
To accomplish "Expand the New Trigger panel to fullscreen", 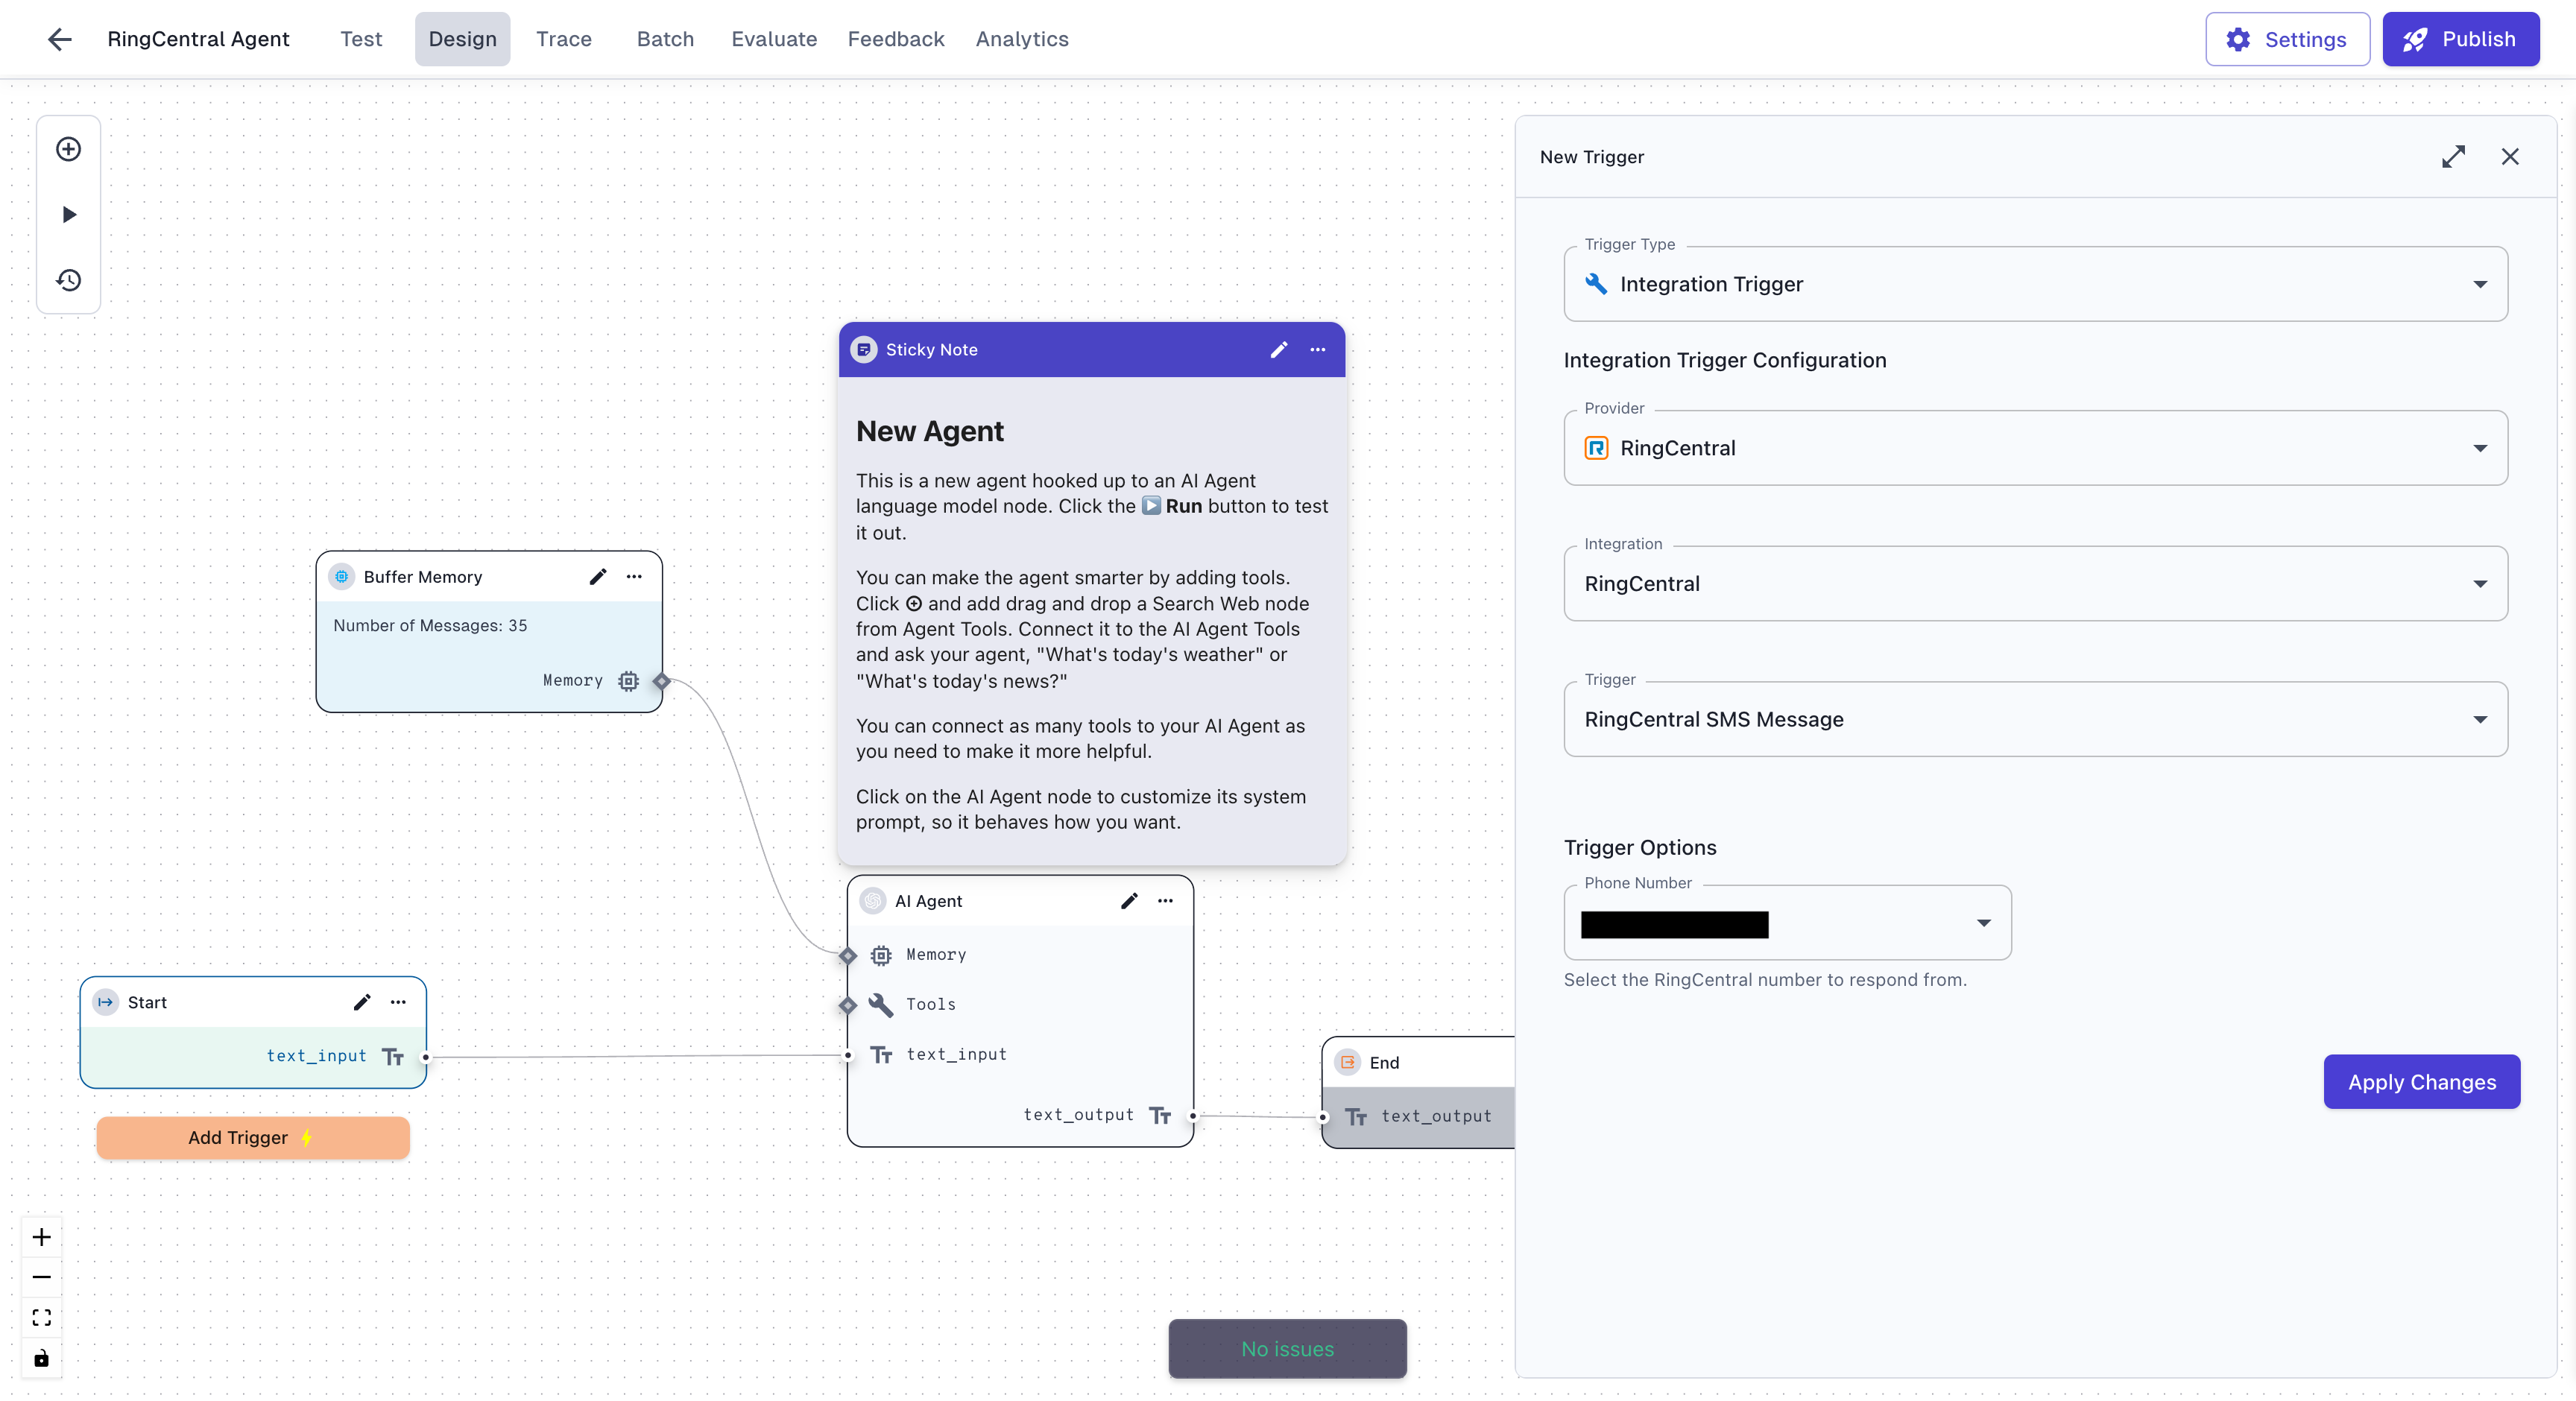I will point(2455,156).
